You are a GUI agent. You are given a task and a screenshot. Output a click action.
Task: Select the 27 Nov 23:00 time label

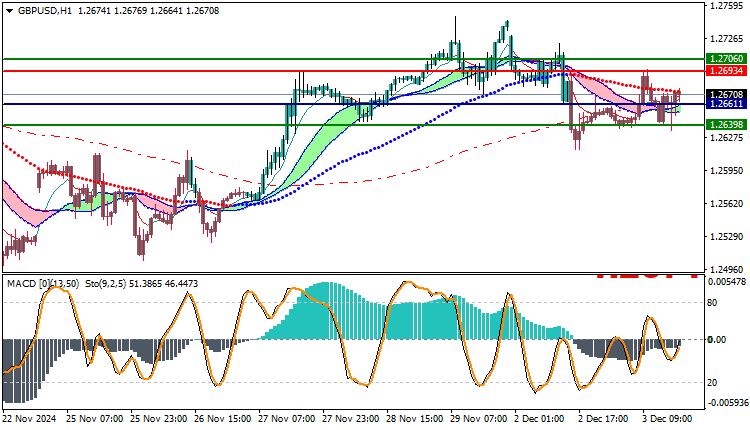pyautogui.click(x=351, y=419)
